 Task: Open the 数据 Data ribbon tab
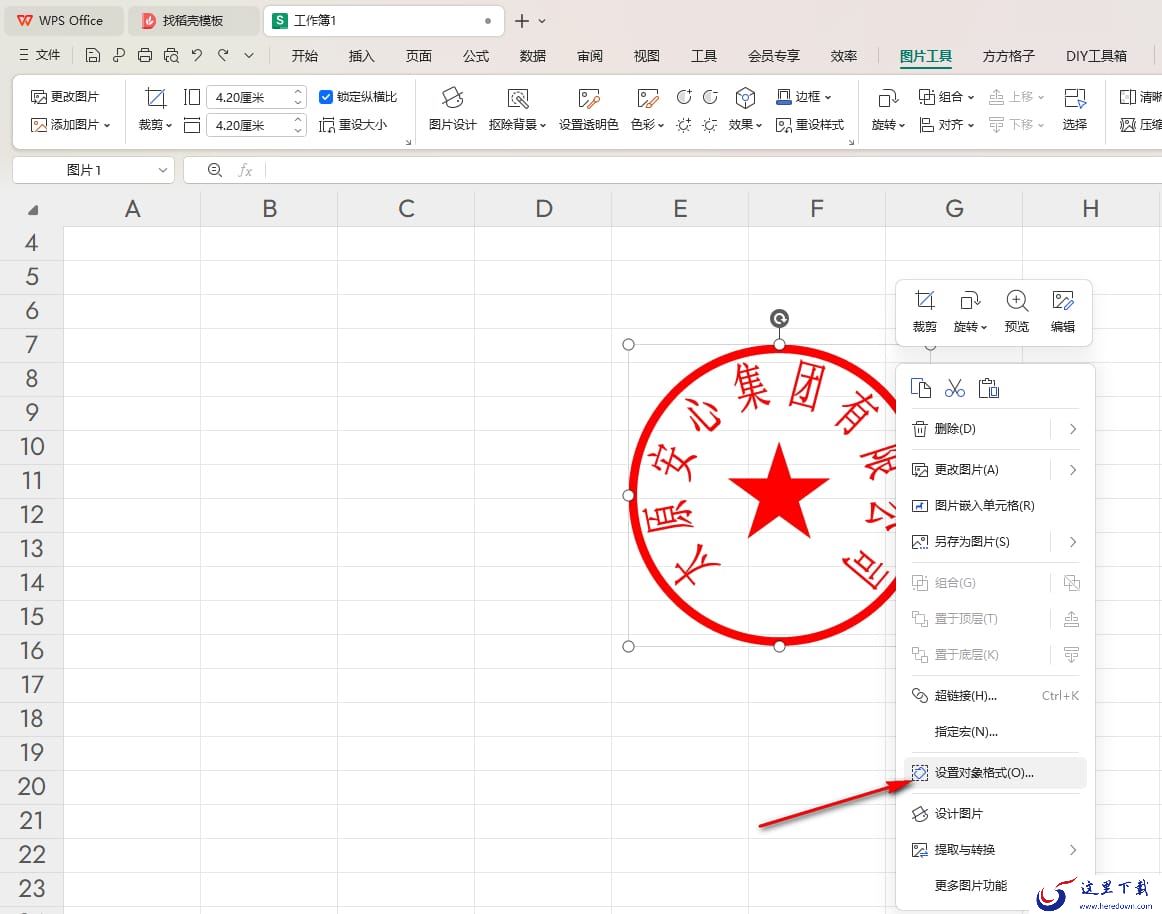532,56
